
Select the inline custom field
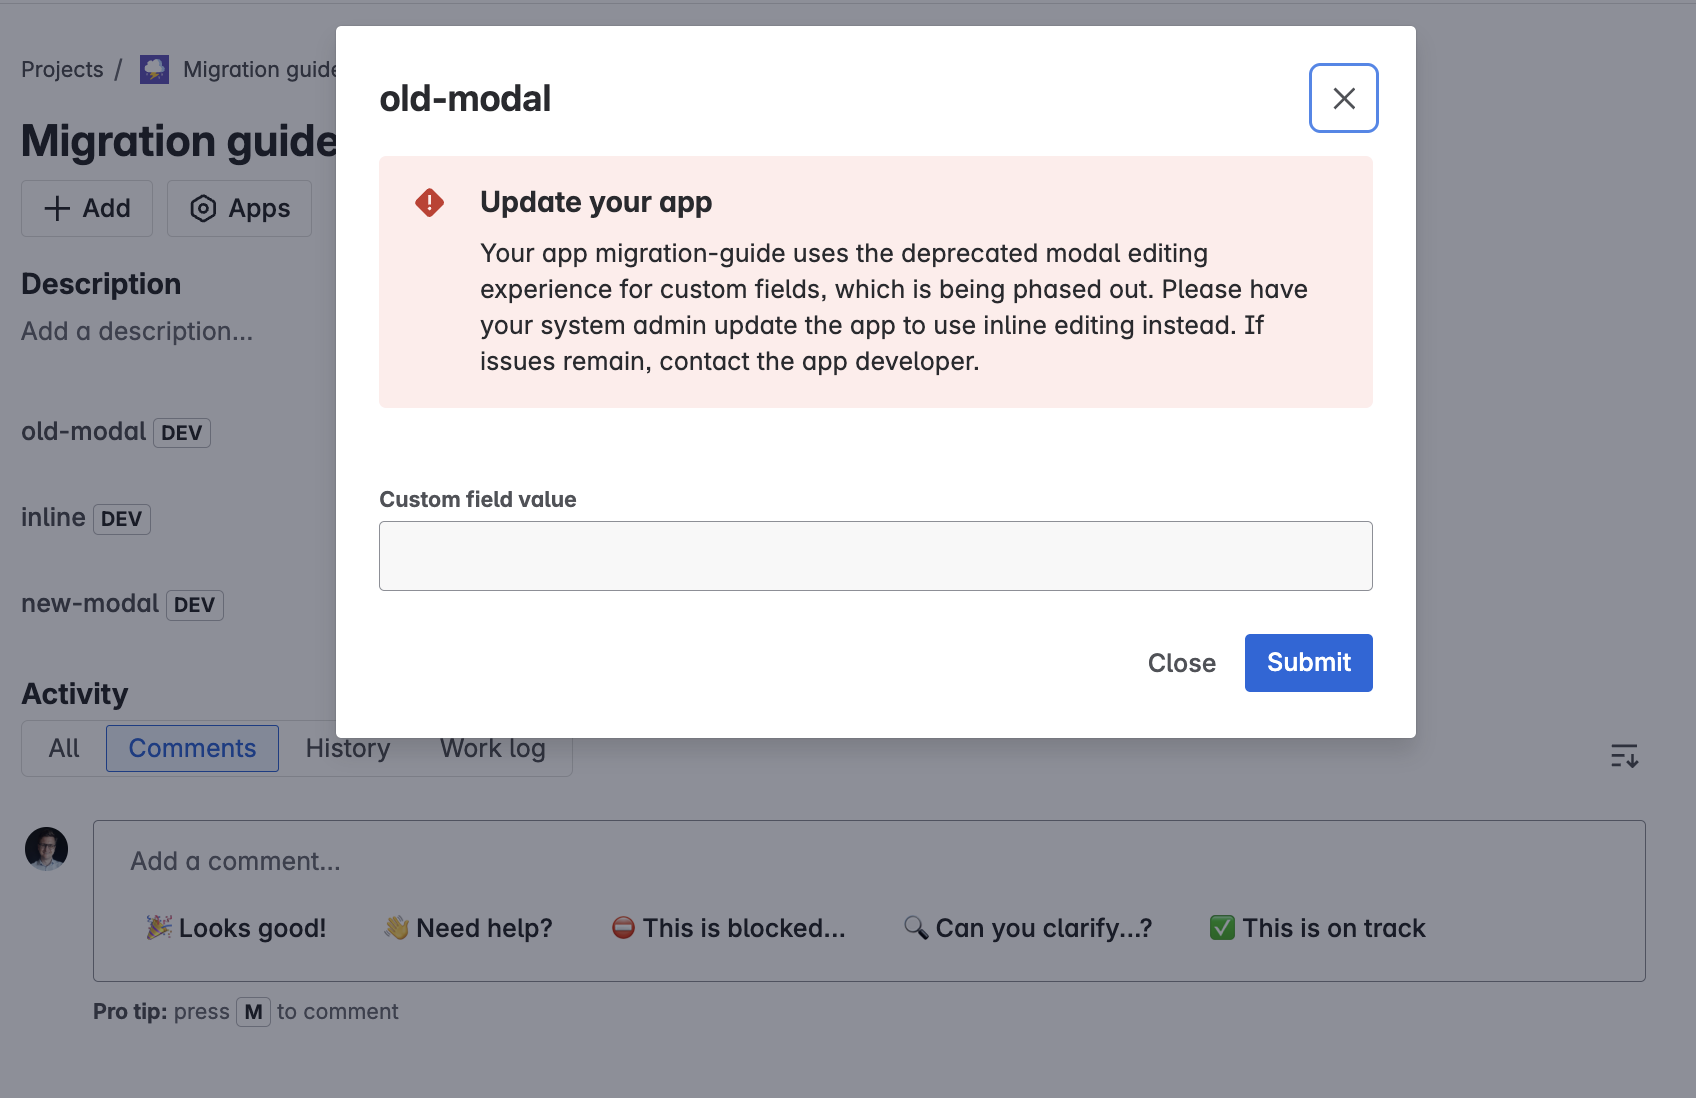[53, 518]
